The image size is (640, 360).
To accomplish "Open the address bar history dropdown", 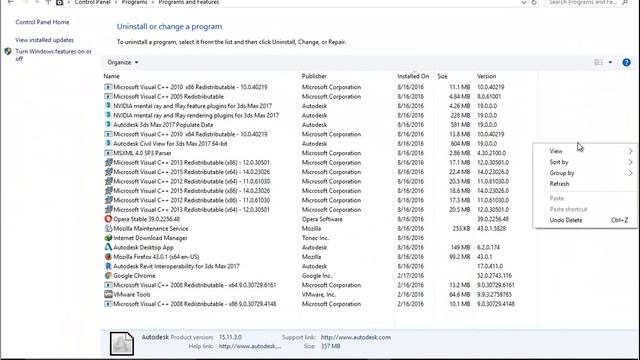I will click(524, 2).
